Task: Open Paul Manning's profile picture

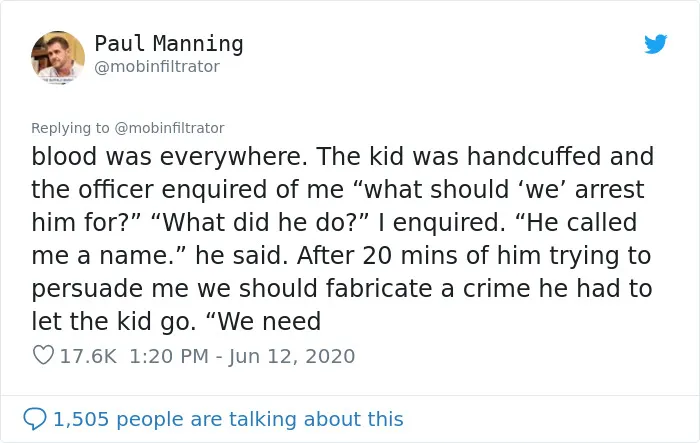Action: pyautogui.click(x=58, y=57)
